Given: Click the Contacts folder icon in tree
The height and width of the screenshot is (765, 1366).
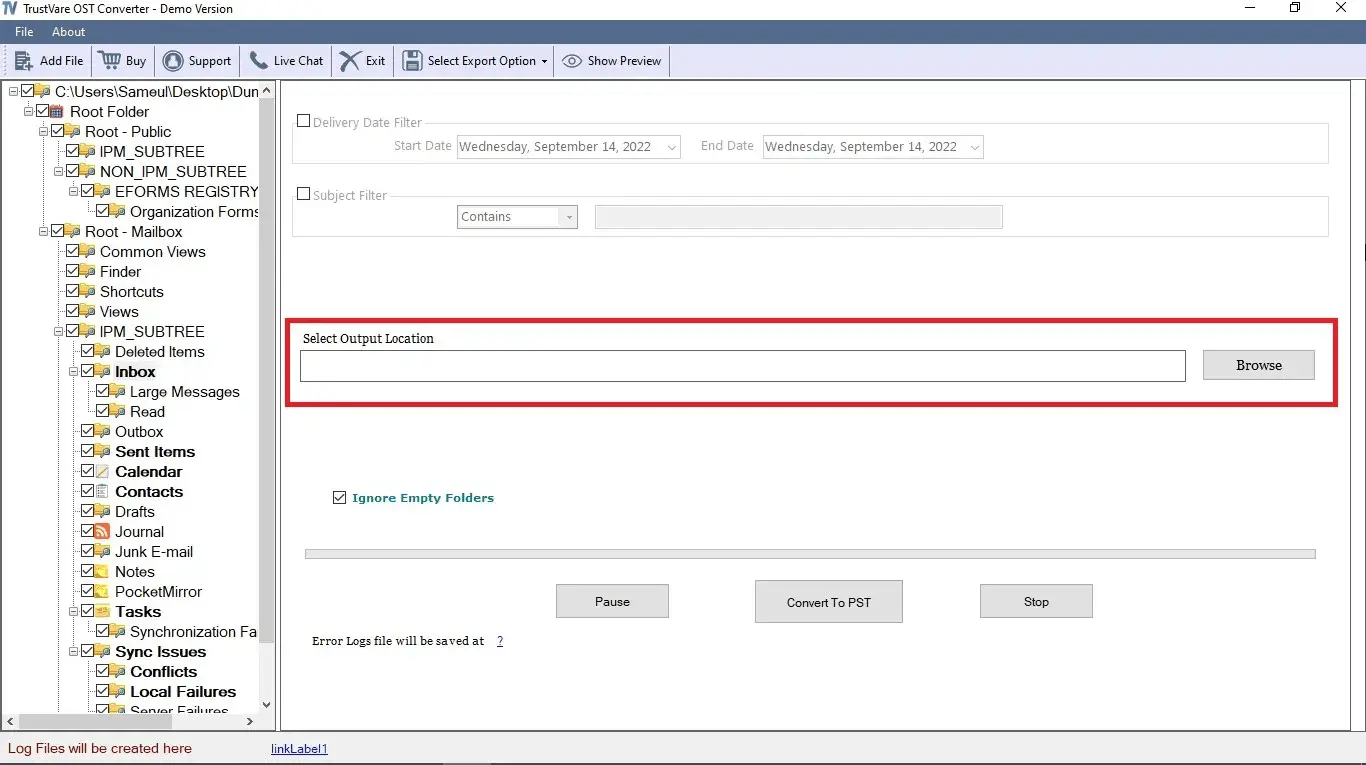Looking at the screenshot, I should pyautogui.click(x=102, y=491).
